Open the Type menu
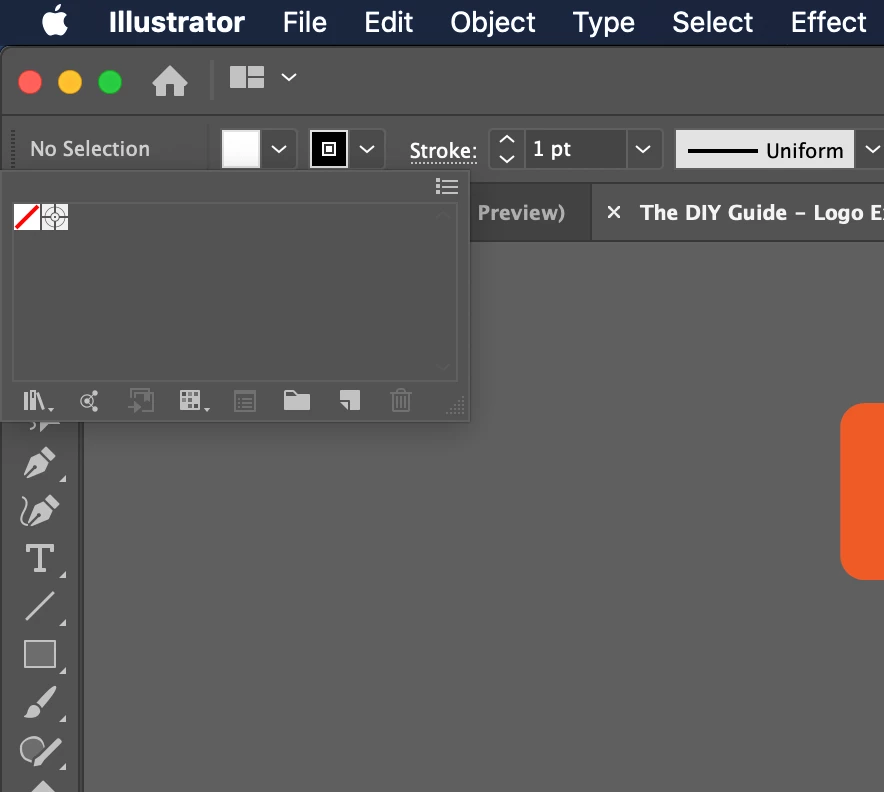 (603, 23)
